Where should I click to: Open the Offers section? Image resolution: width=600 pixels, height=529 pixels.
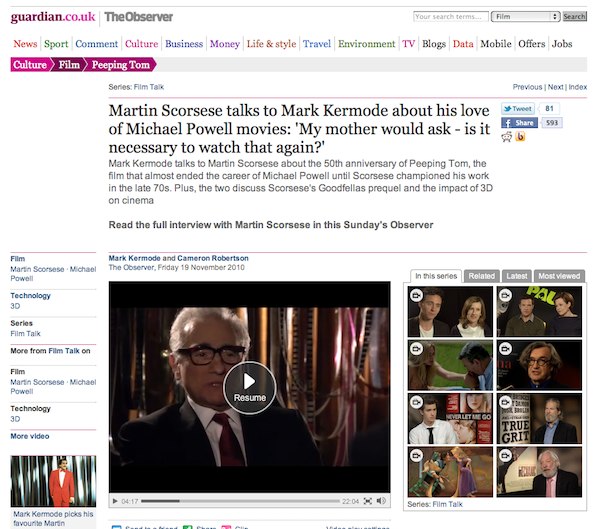(532, 44)
